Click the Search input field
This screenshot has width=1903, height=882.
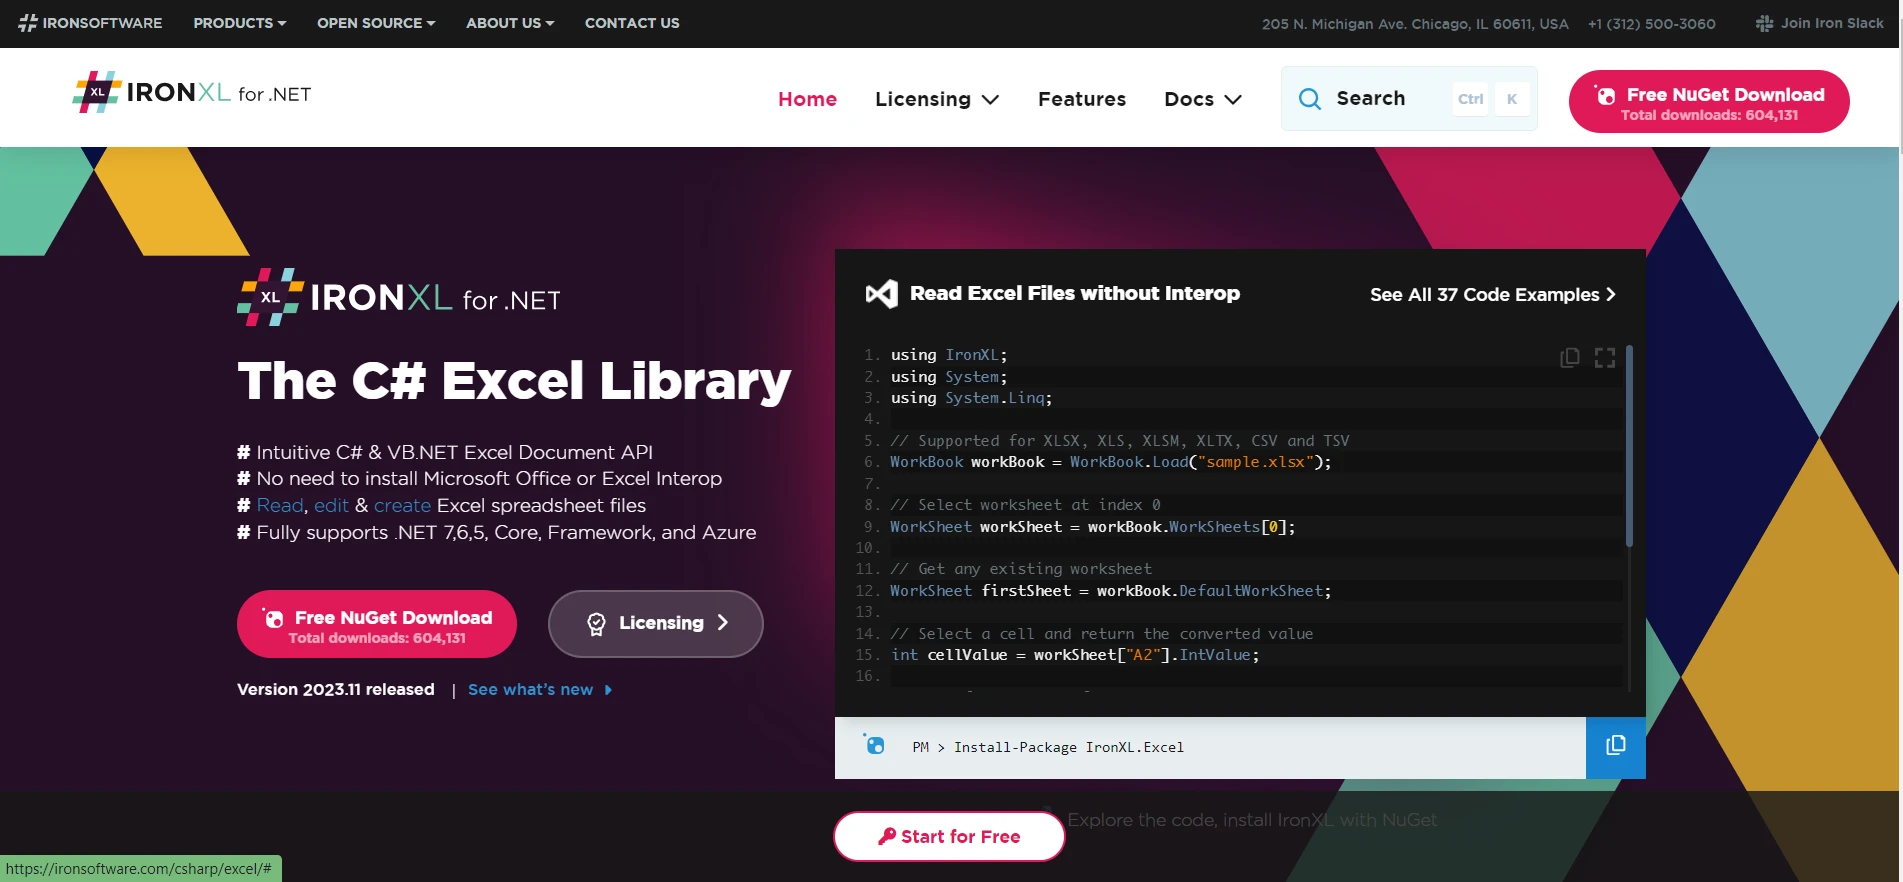(x=1409, y=98)
